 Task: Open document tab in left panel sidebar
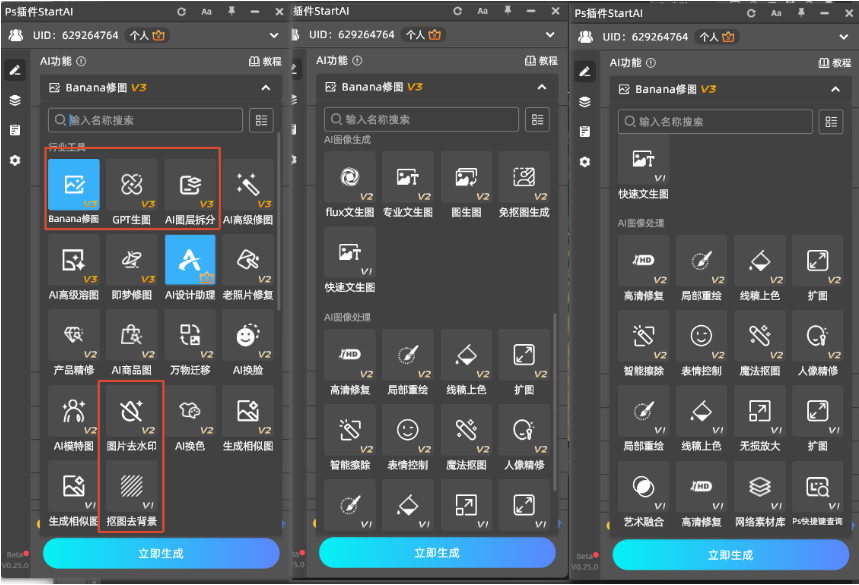coord(15,130)
